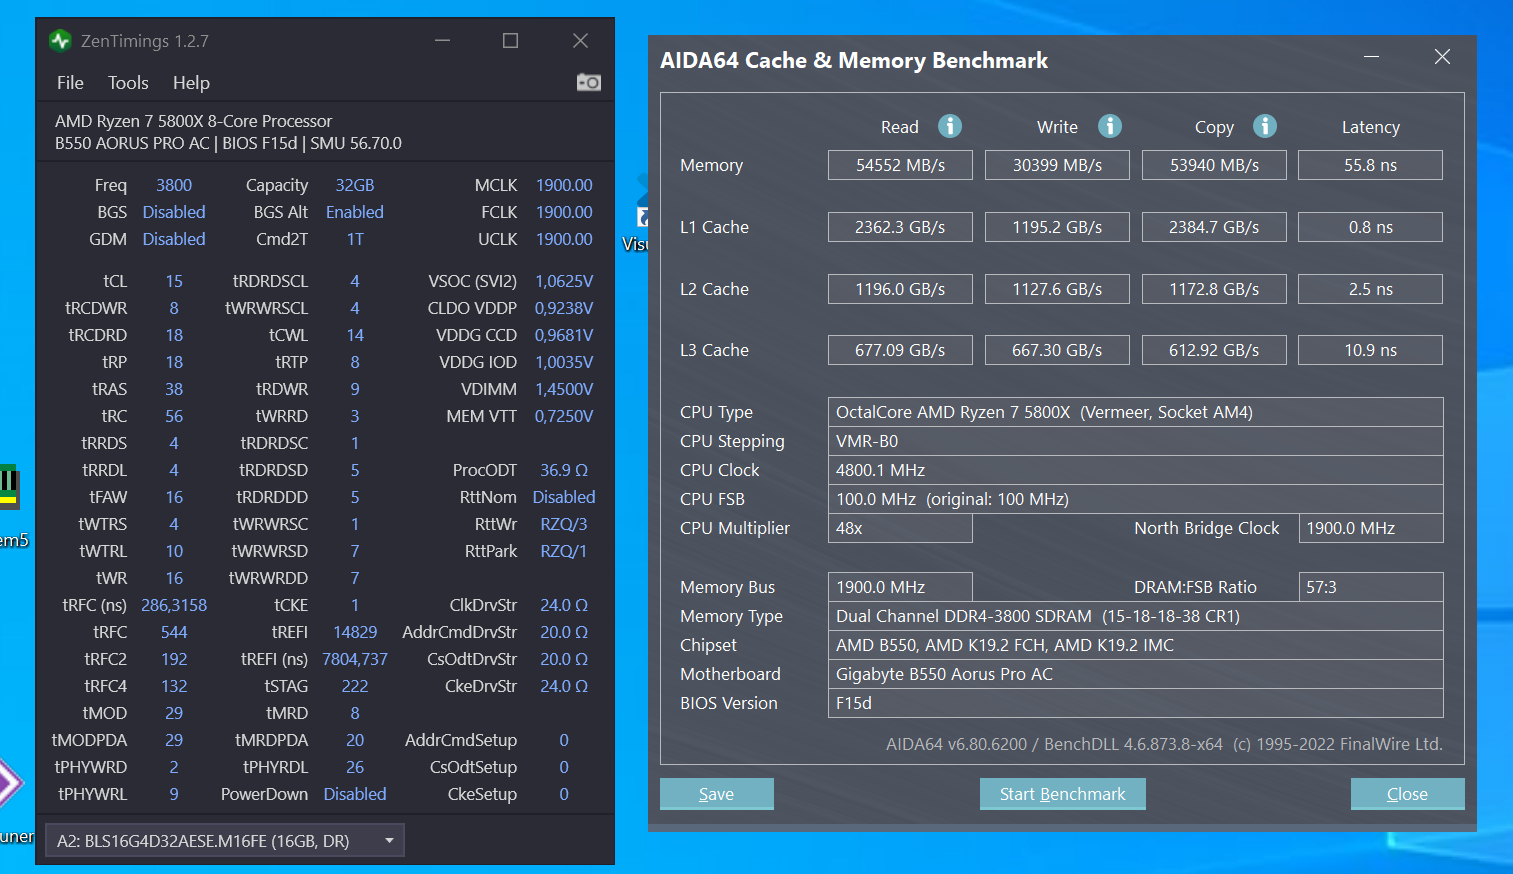
Task: Click the ZenTimings app logo icon
Action: tap(60, 41)
